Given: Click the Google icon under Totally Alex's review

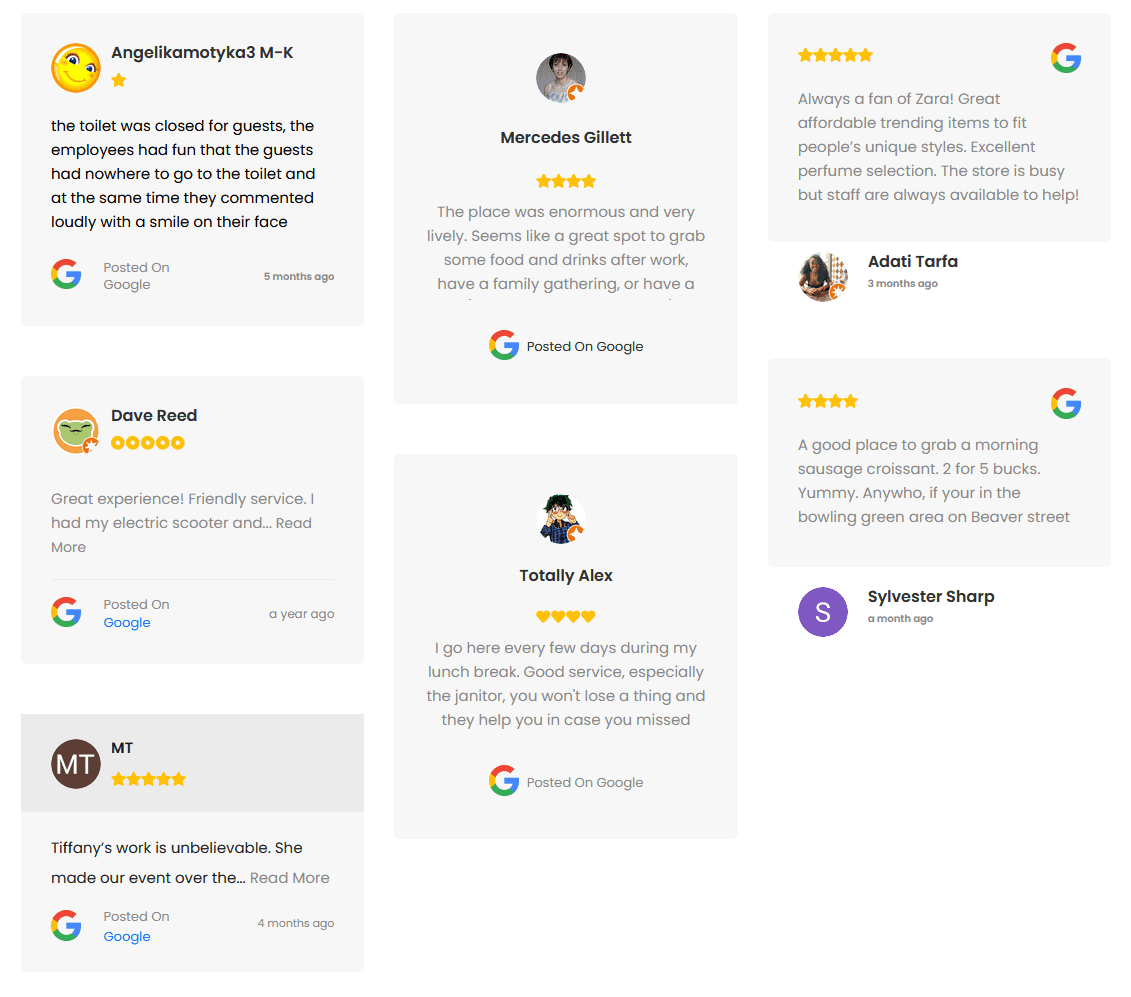Looking at the screenshot, I should pyautogui.click(x=505, y=781).
